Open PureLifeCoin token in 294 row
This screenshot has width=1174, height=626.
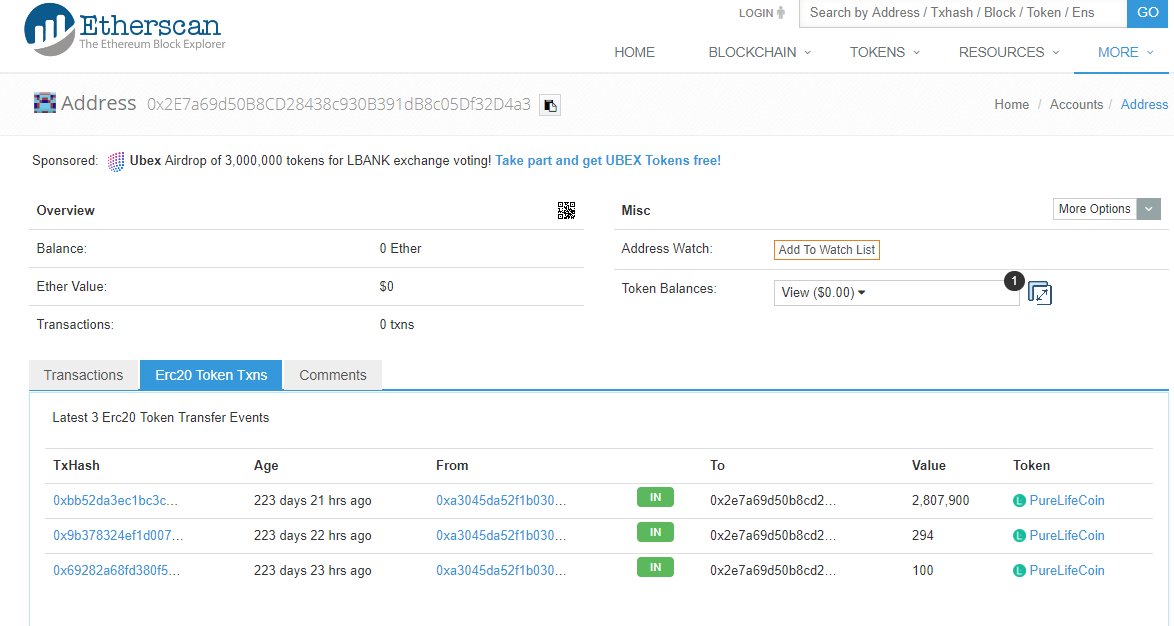click(1067, 536)
